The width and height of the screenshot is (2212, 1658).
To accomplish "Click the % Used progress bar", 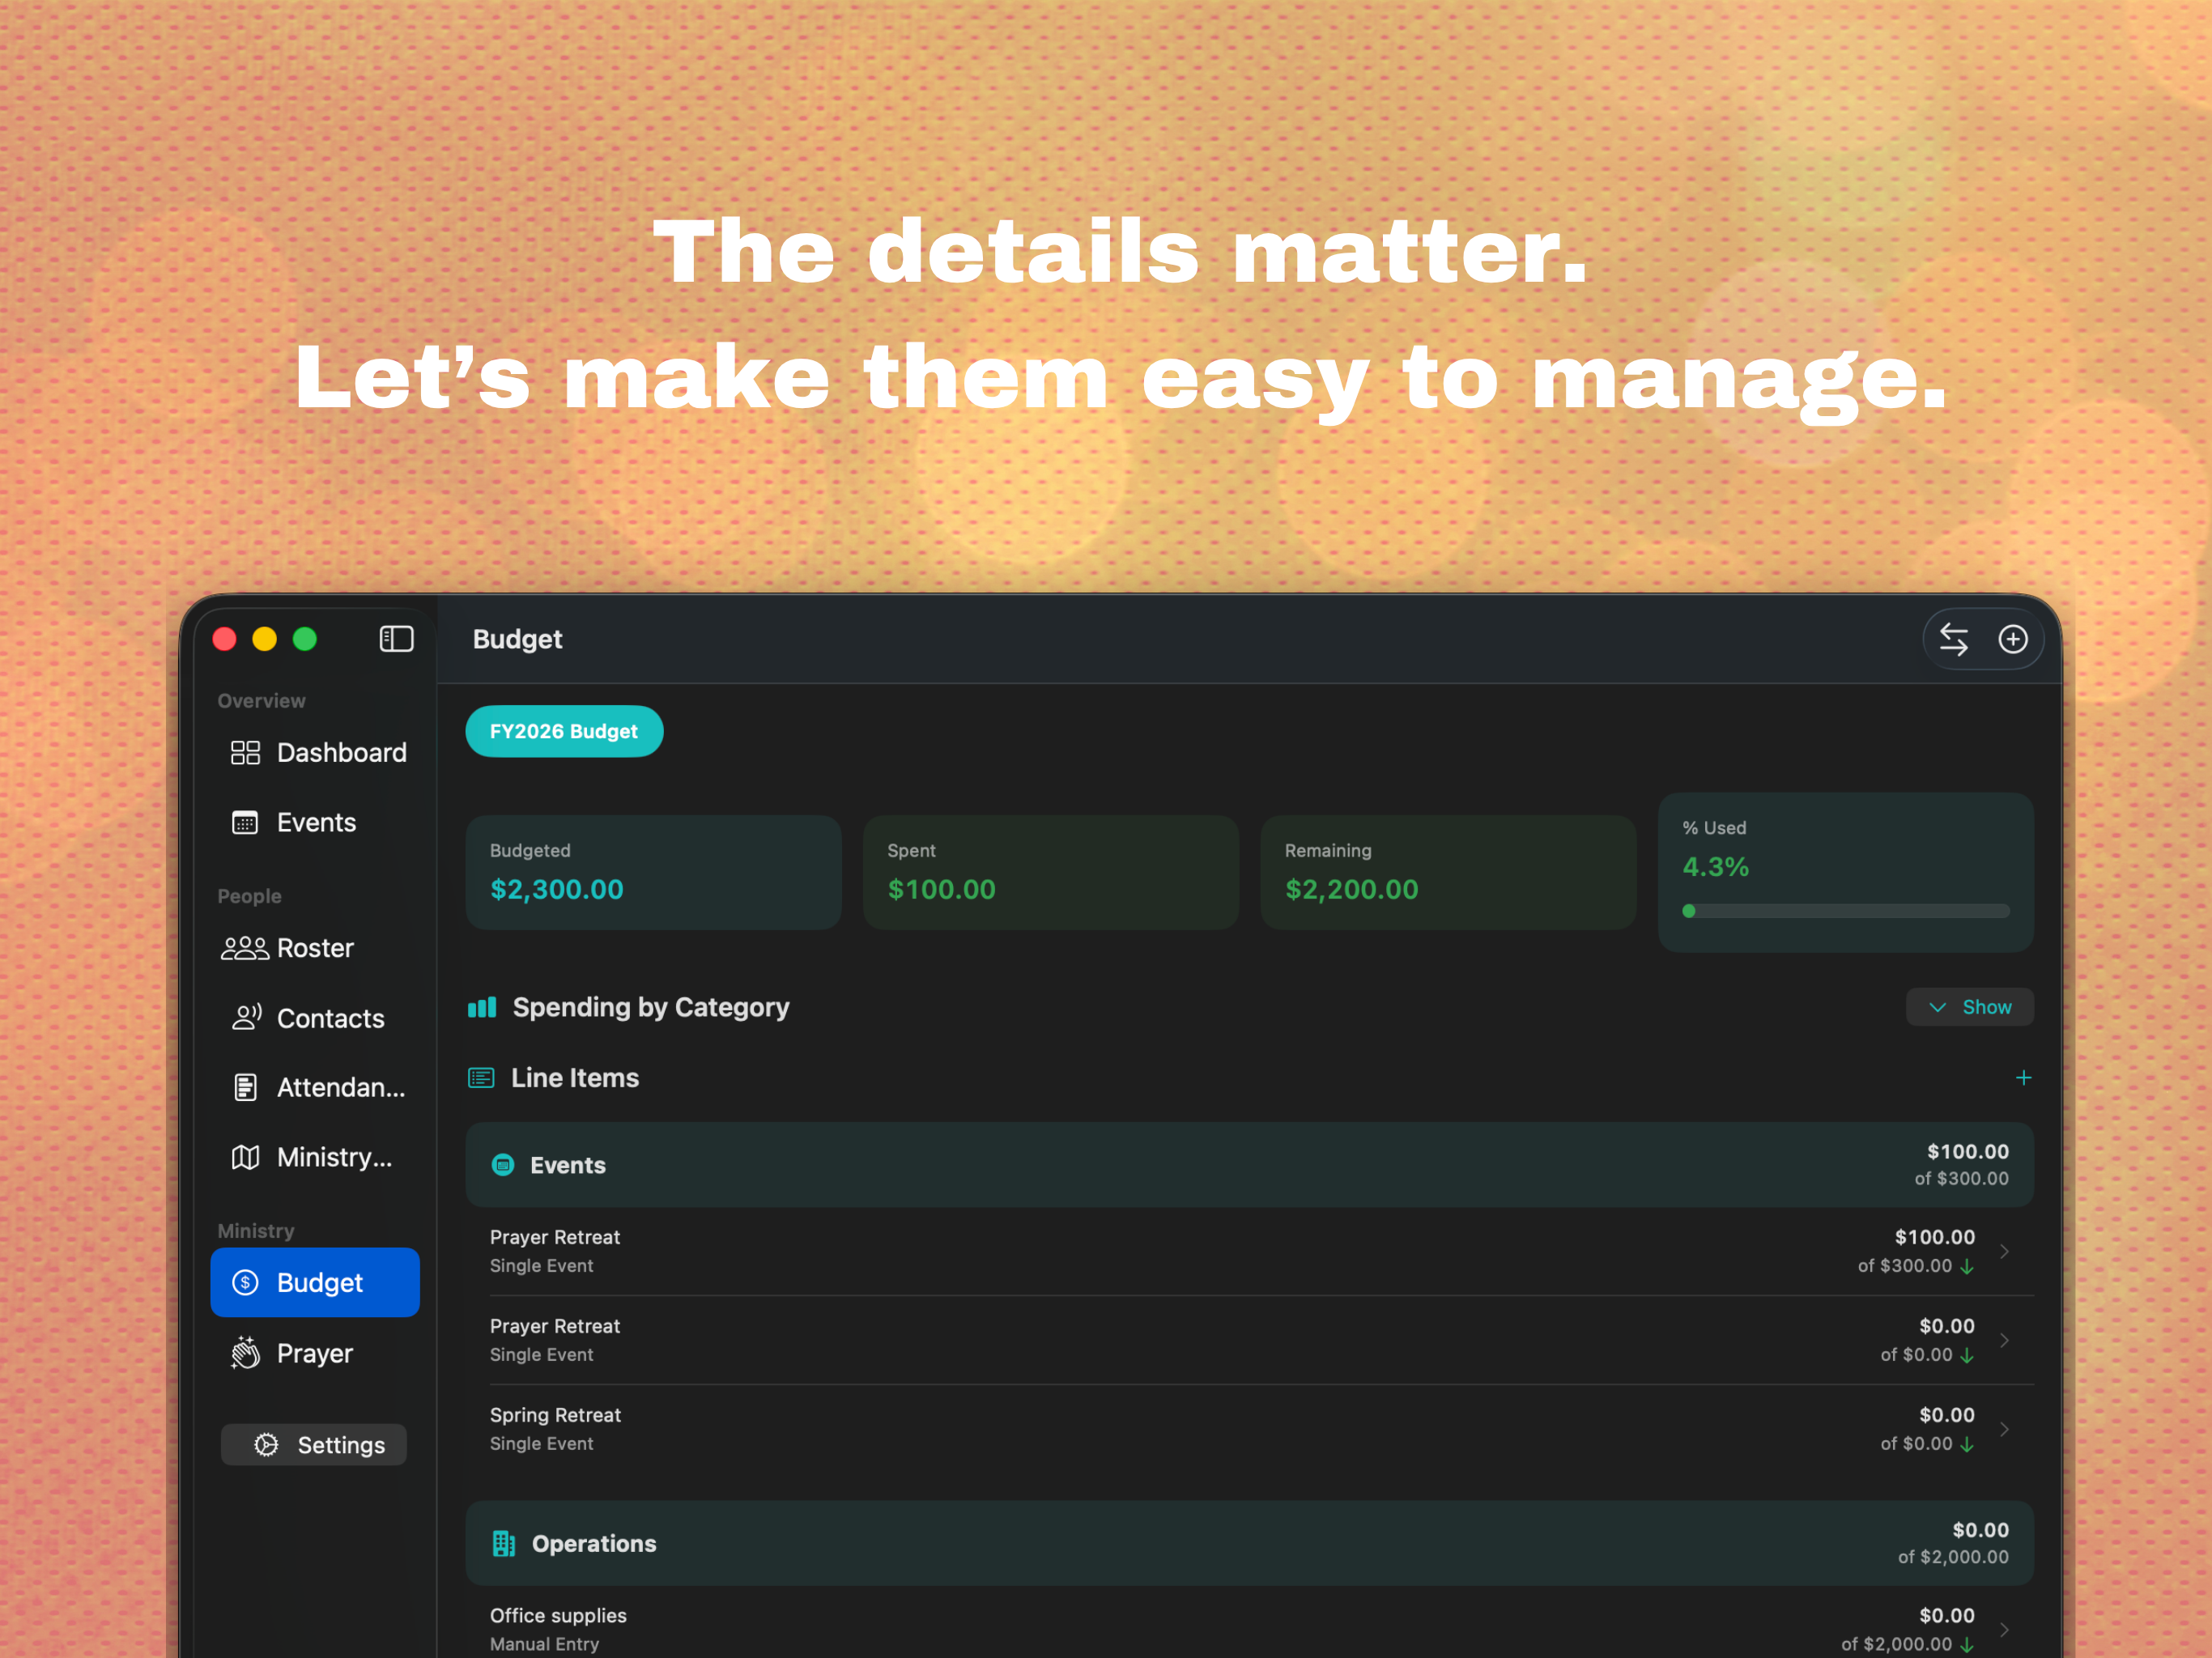I will (x=1845, y=911).
